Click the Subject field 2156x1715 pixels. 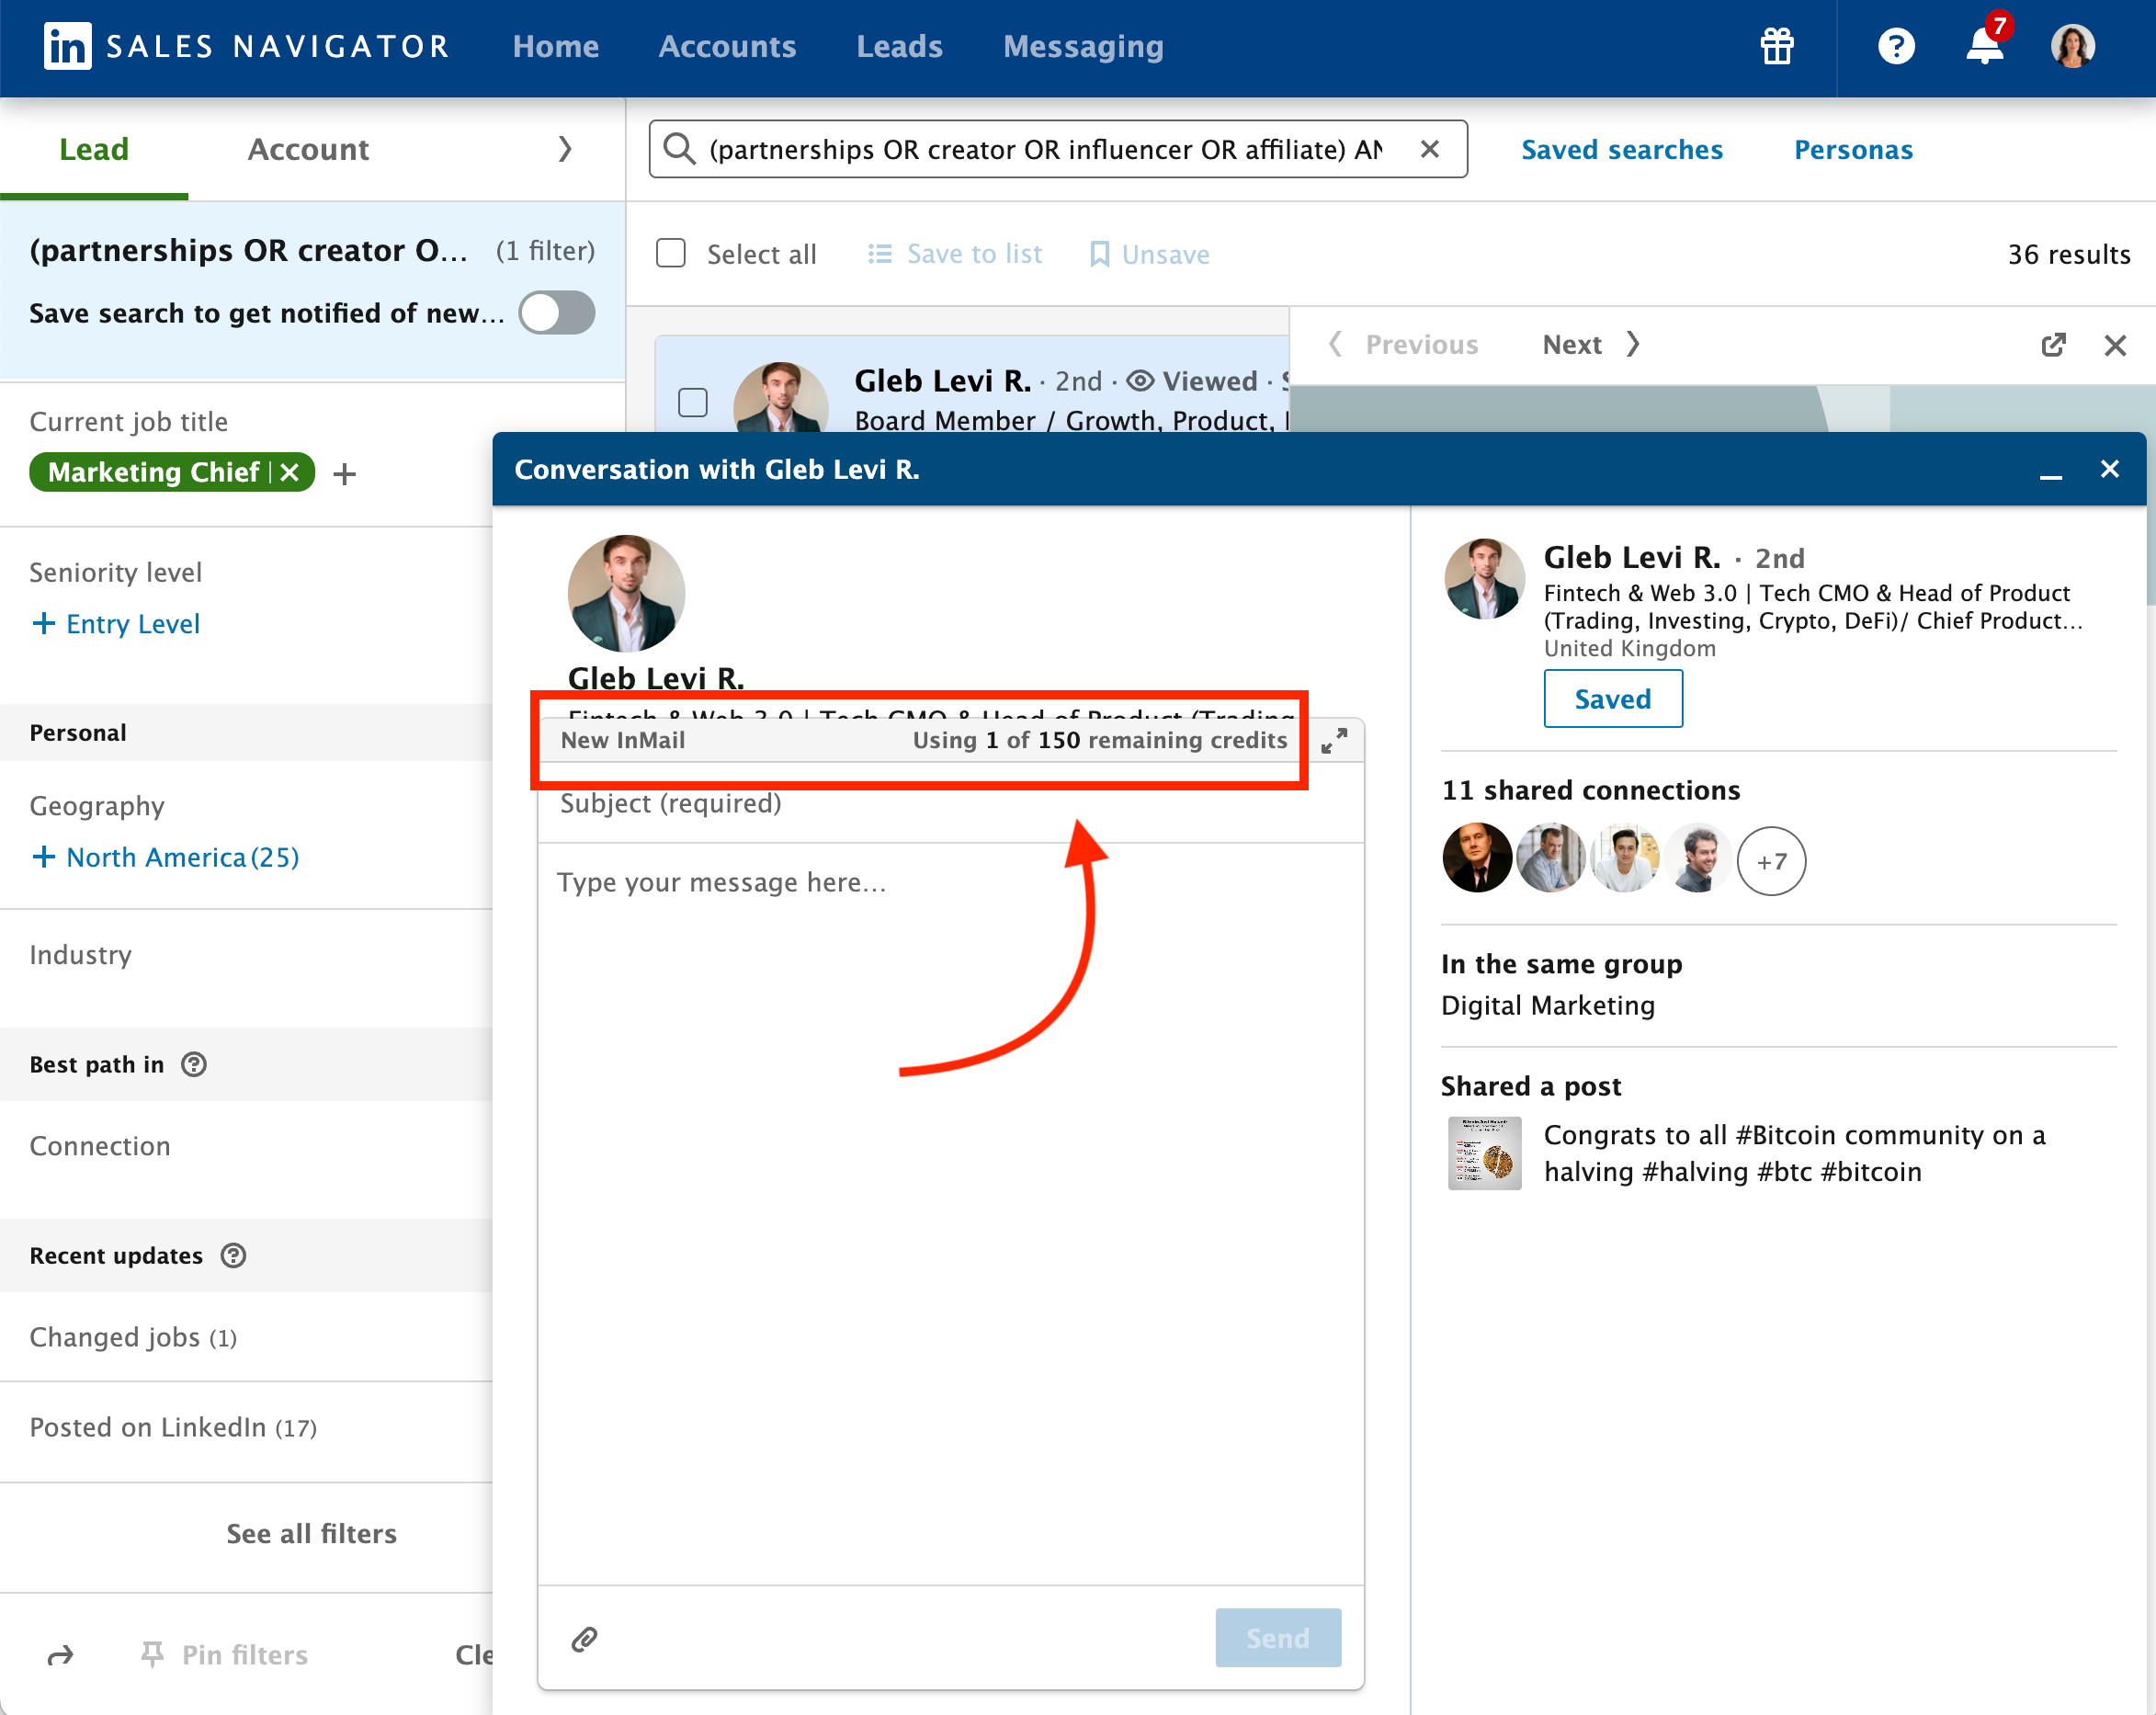[x=950, y=803]
